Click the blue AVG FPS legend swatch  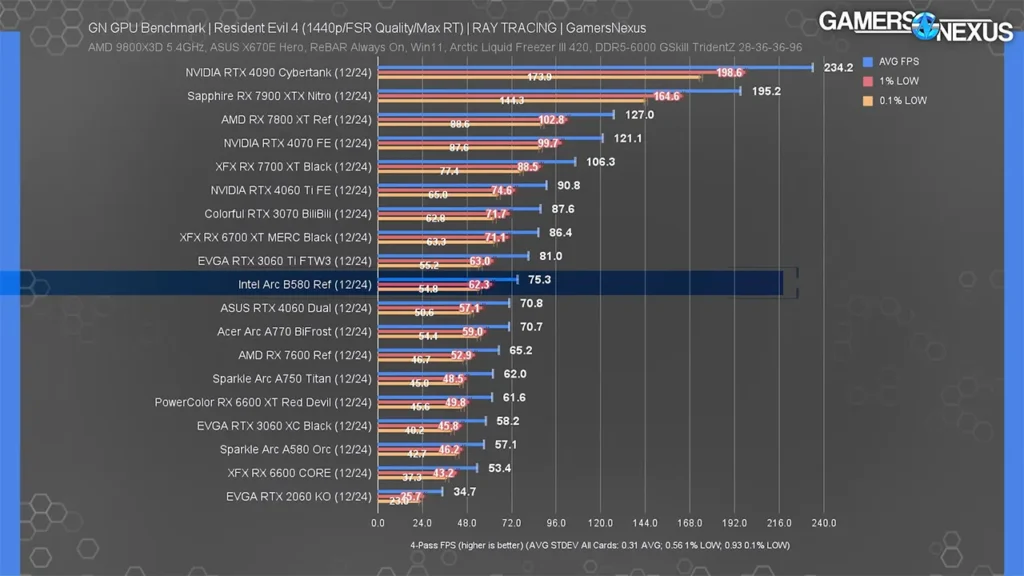(868, 61)
